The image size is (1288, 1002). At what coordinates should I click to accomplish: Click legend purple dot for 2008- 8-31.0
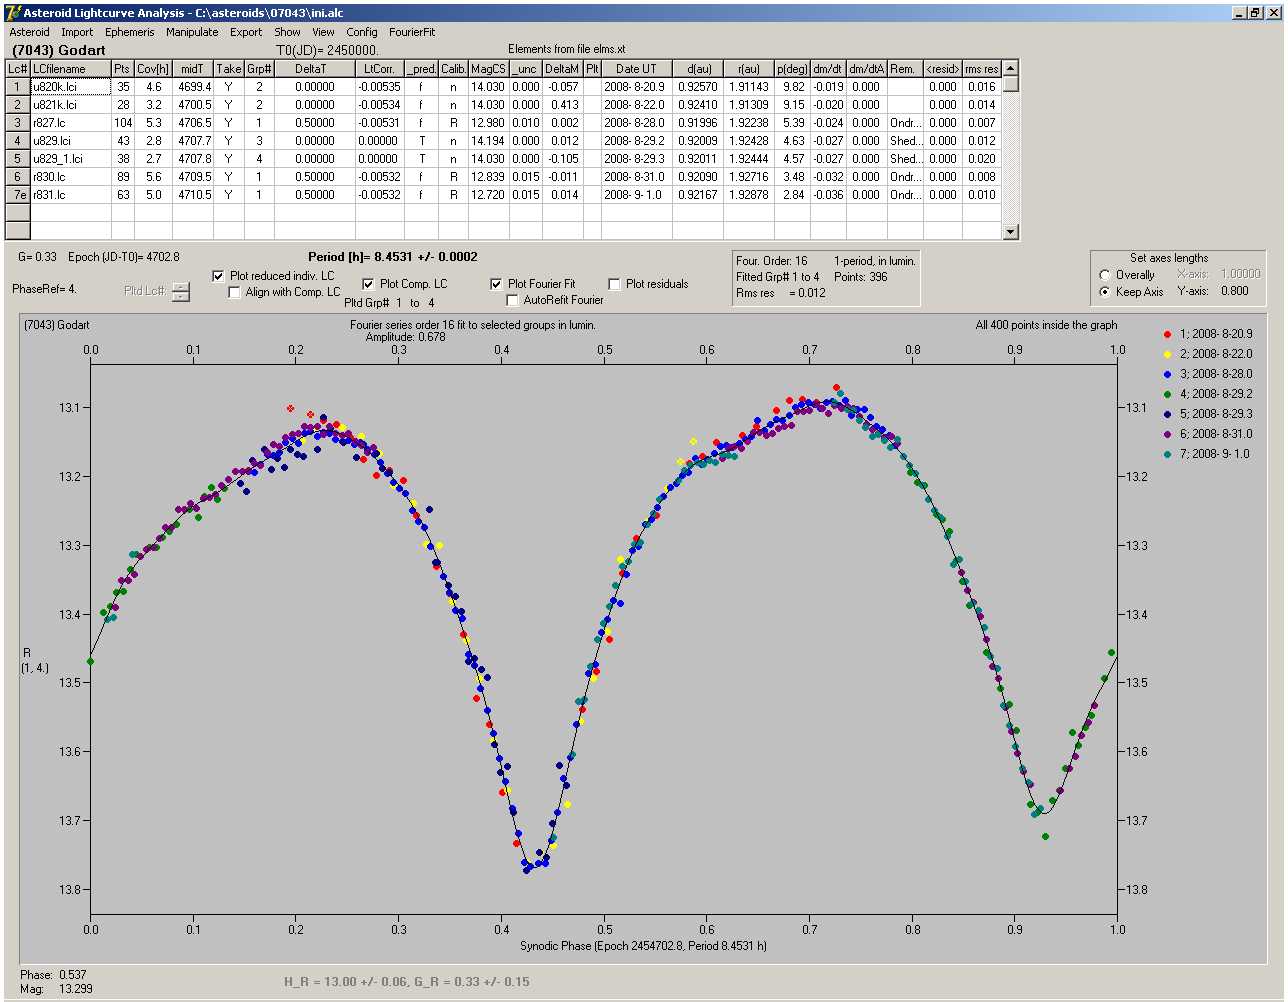coord(1168,434)
